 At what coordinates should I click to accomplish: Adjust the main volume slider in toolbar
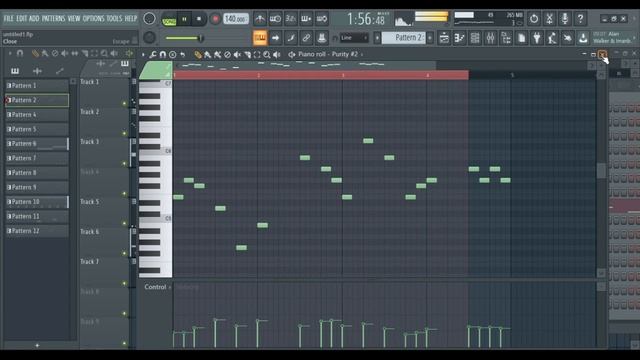pyautogui.click(x=184, y=38)
